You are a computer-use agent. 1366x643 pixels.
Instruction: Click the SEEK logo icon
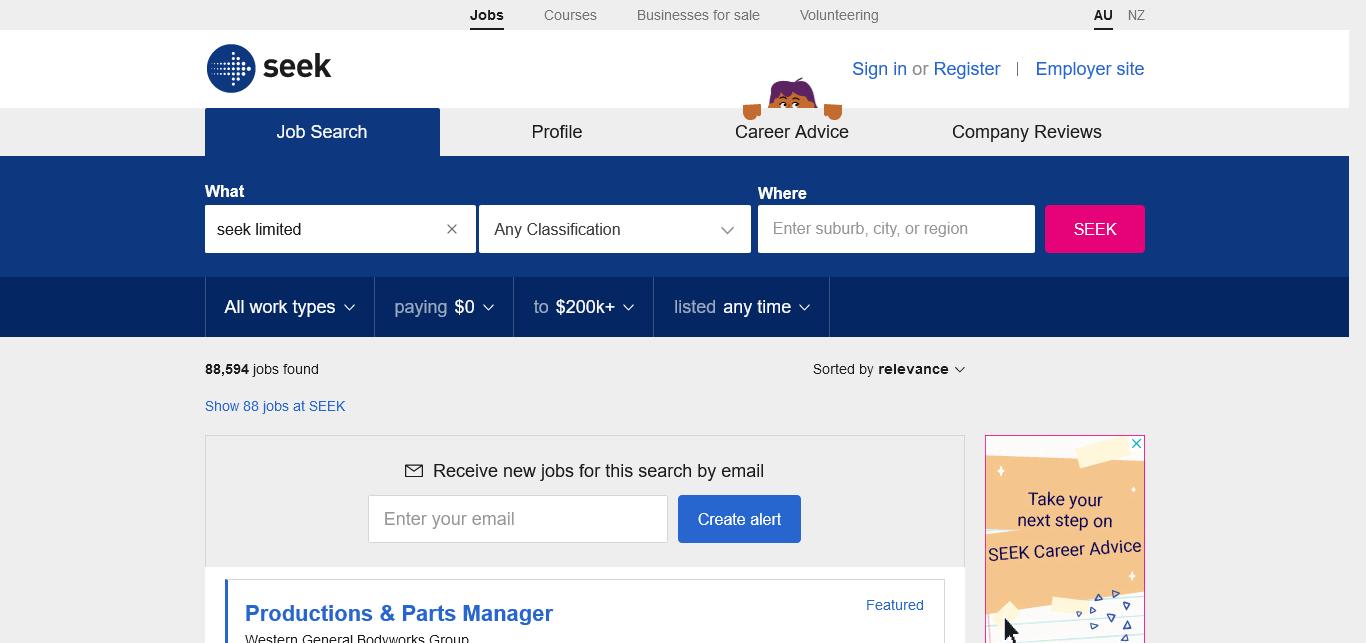(231, 69)
